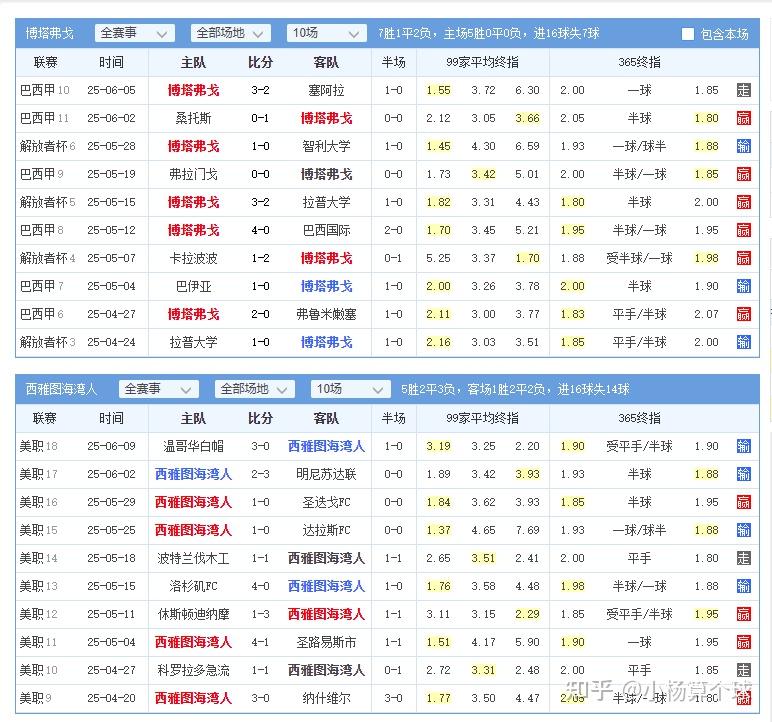Screen dimensions: 772x722
Task: Open the 10场 dropdown in 博塔弗戈 panel
Action: tap(326, 33)
